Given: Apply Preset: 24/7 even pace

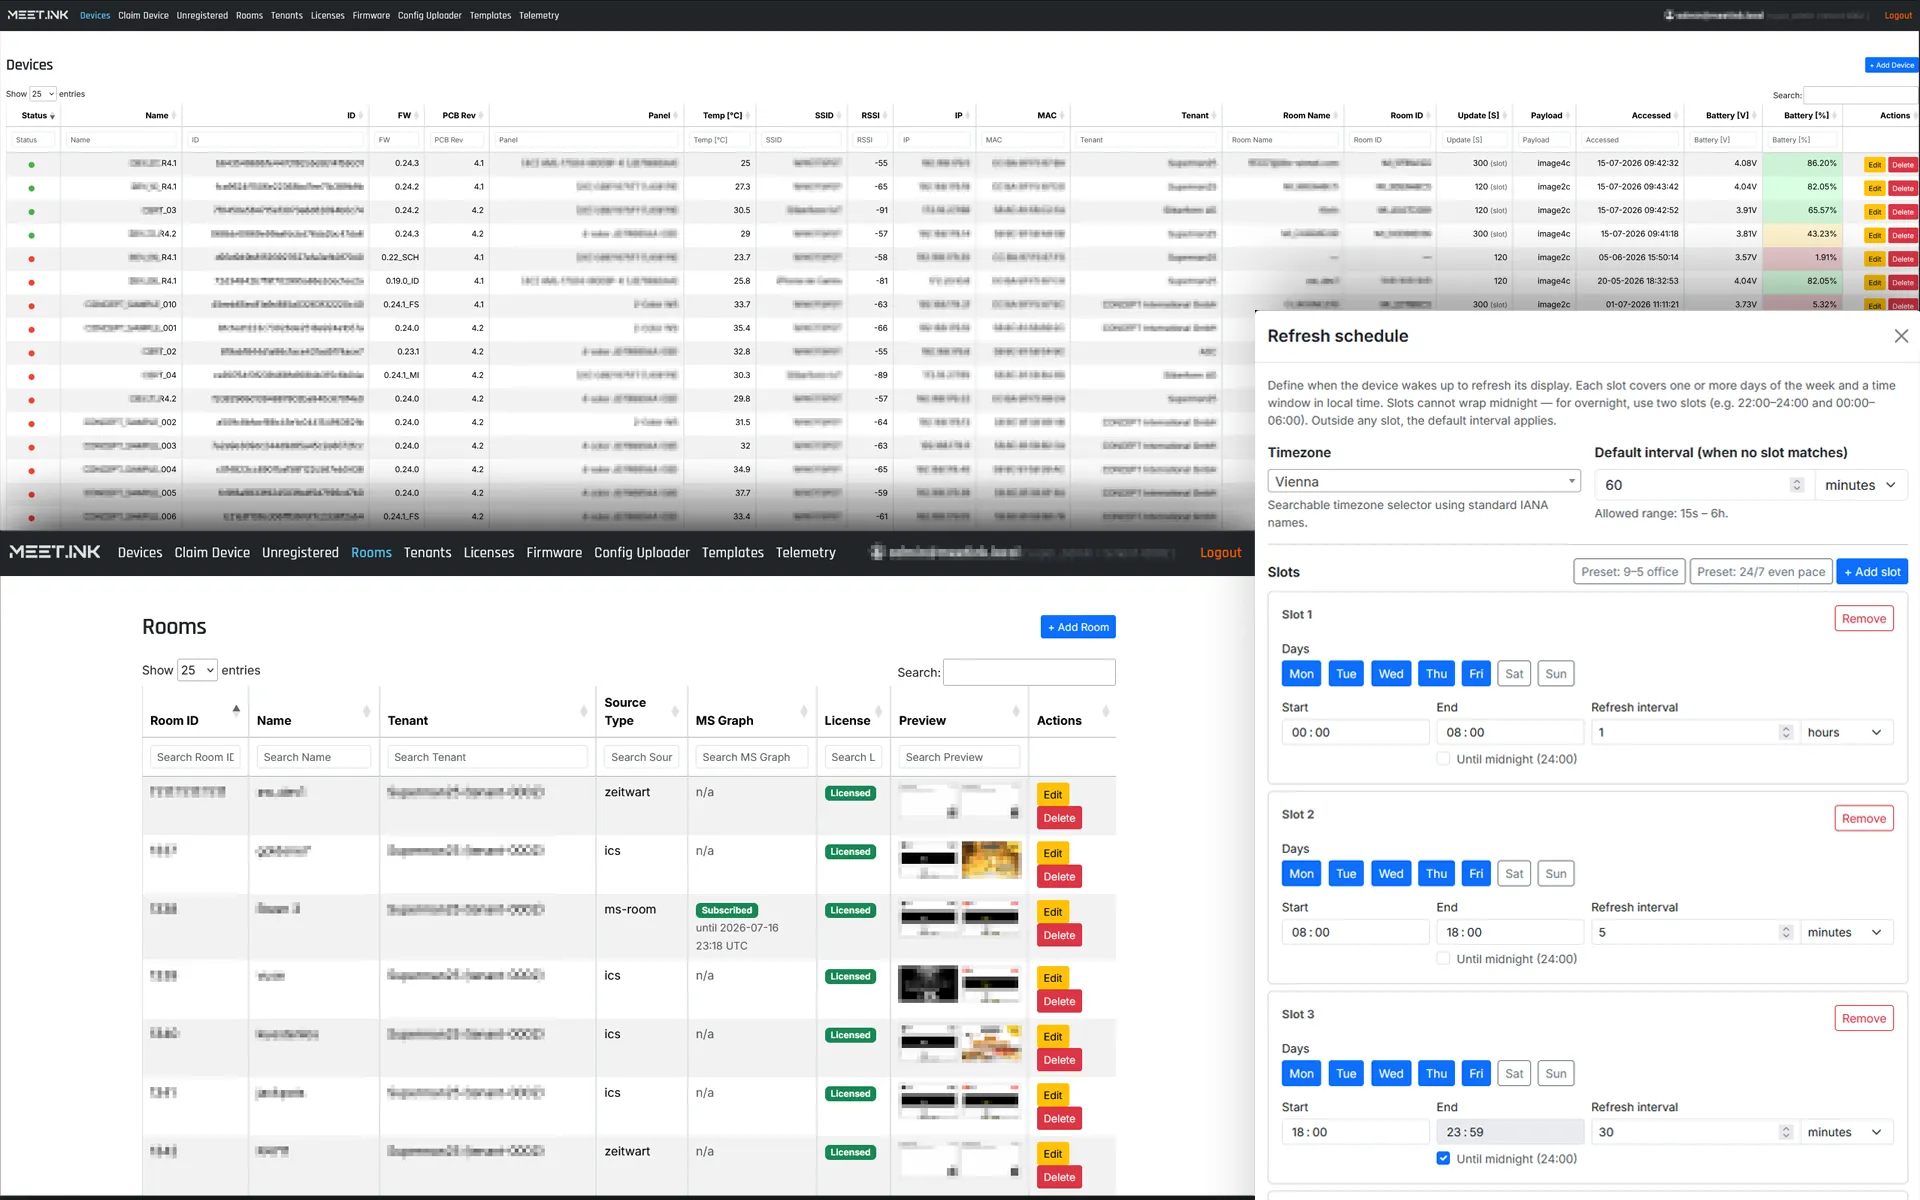Looking at the screenshot, I should [x=1760, y=572].
